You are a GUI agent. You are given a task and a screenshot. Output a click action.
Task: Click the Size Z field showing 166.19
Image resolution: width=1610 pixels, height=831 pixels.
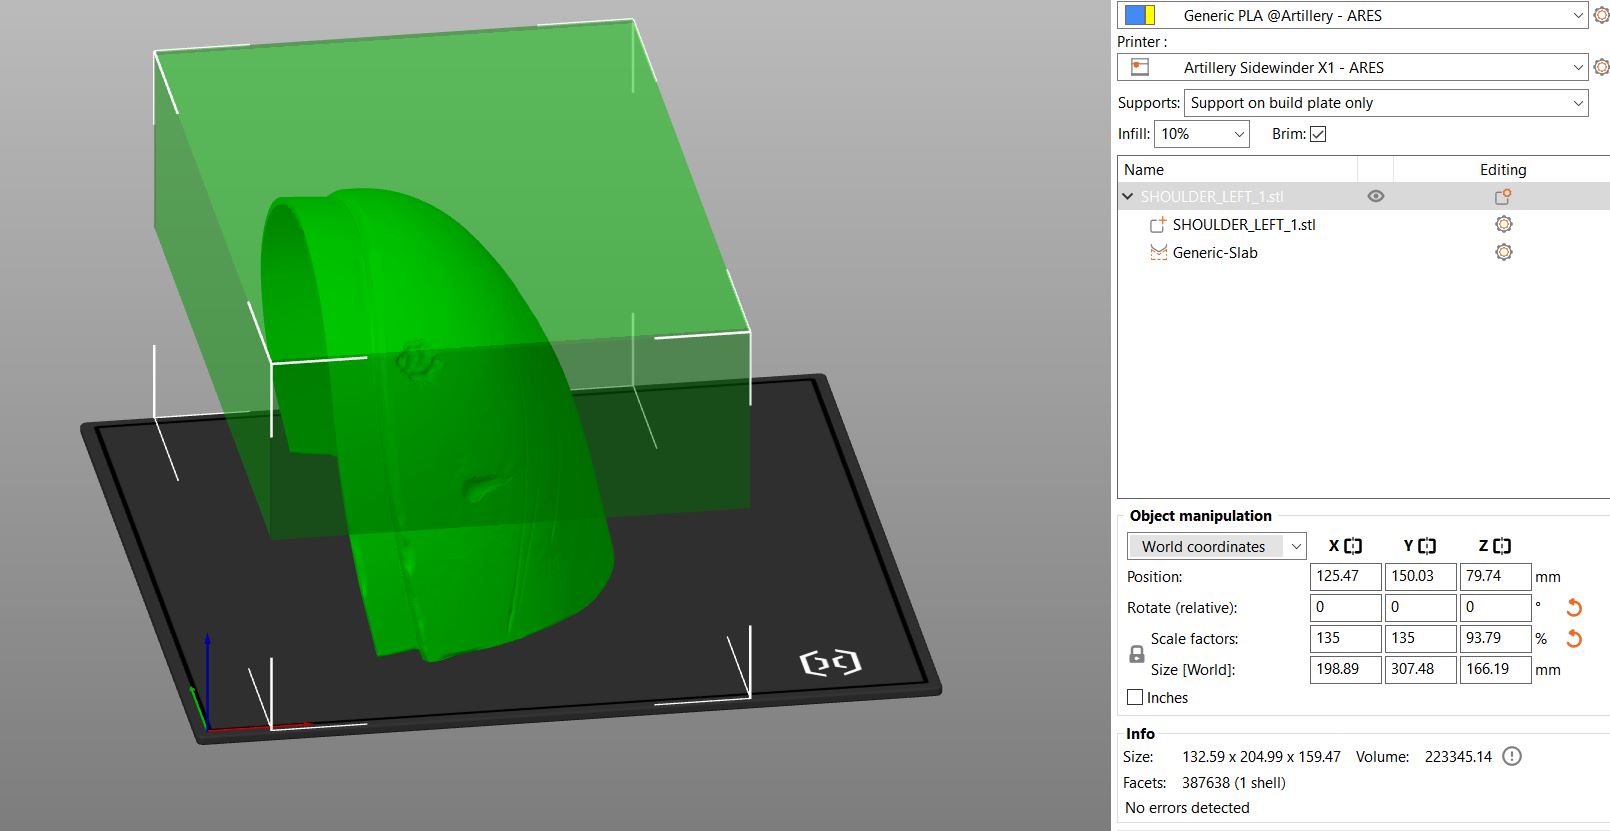point(1495,669)
